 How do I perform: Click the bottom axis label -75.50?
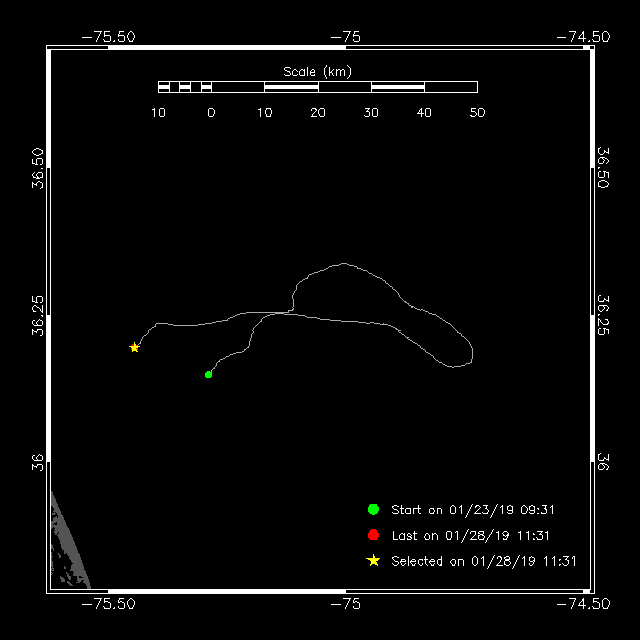point(108,604)
